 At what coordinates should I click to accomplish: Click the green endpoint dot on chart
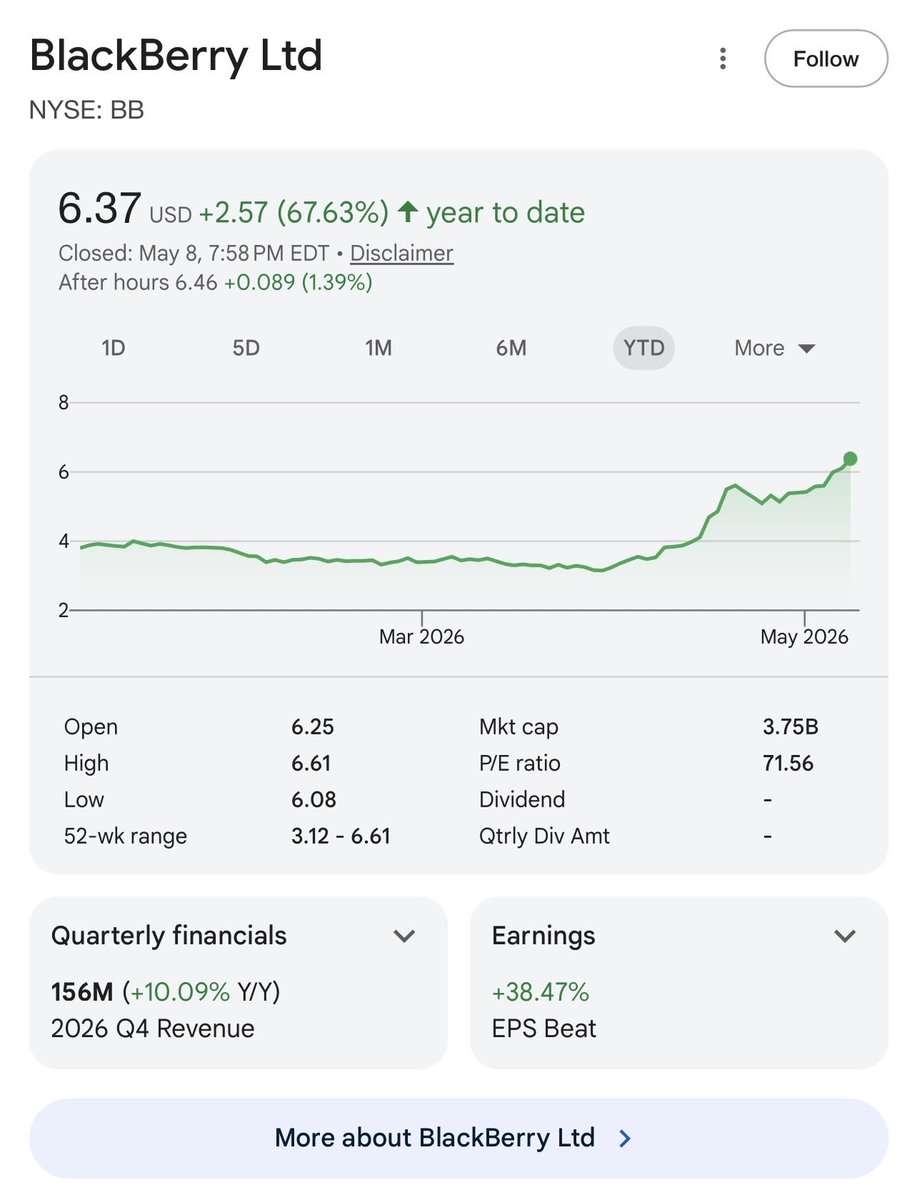[850, 459]
